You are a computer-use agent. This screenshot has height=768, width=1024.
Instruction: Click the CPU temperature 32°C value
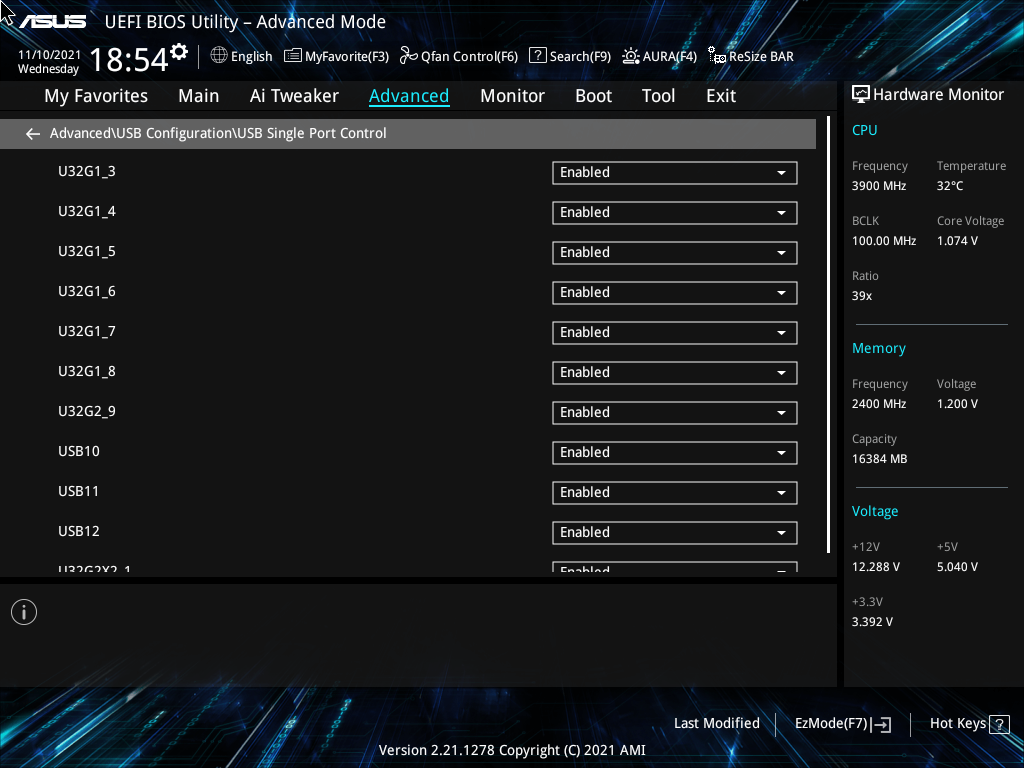click(950, 186)
